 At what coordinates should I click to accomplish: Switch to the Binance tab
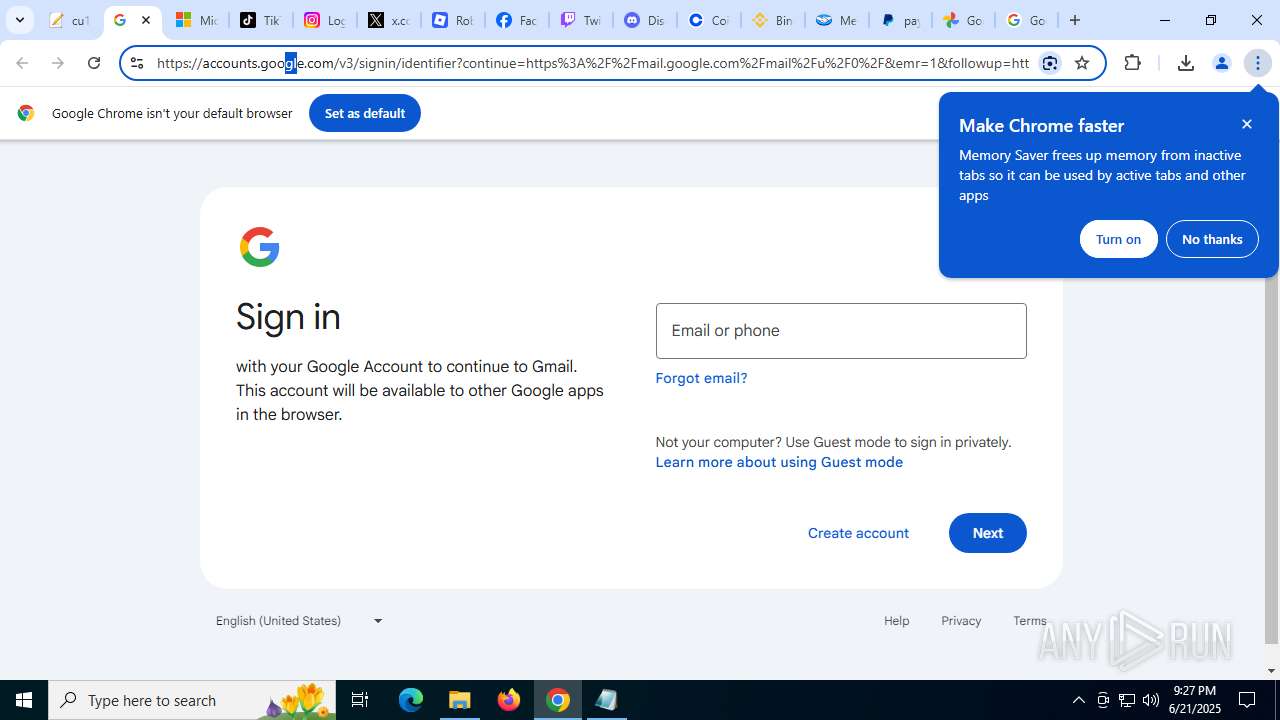772,20
